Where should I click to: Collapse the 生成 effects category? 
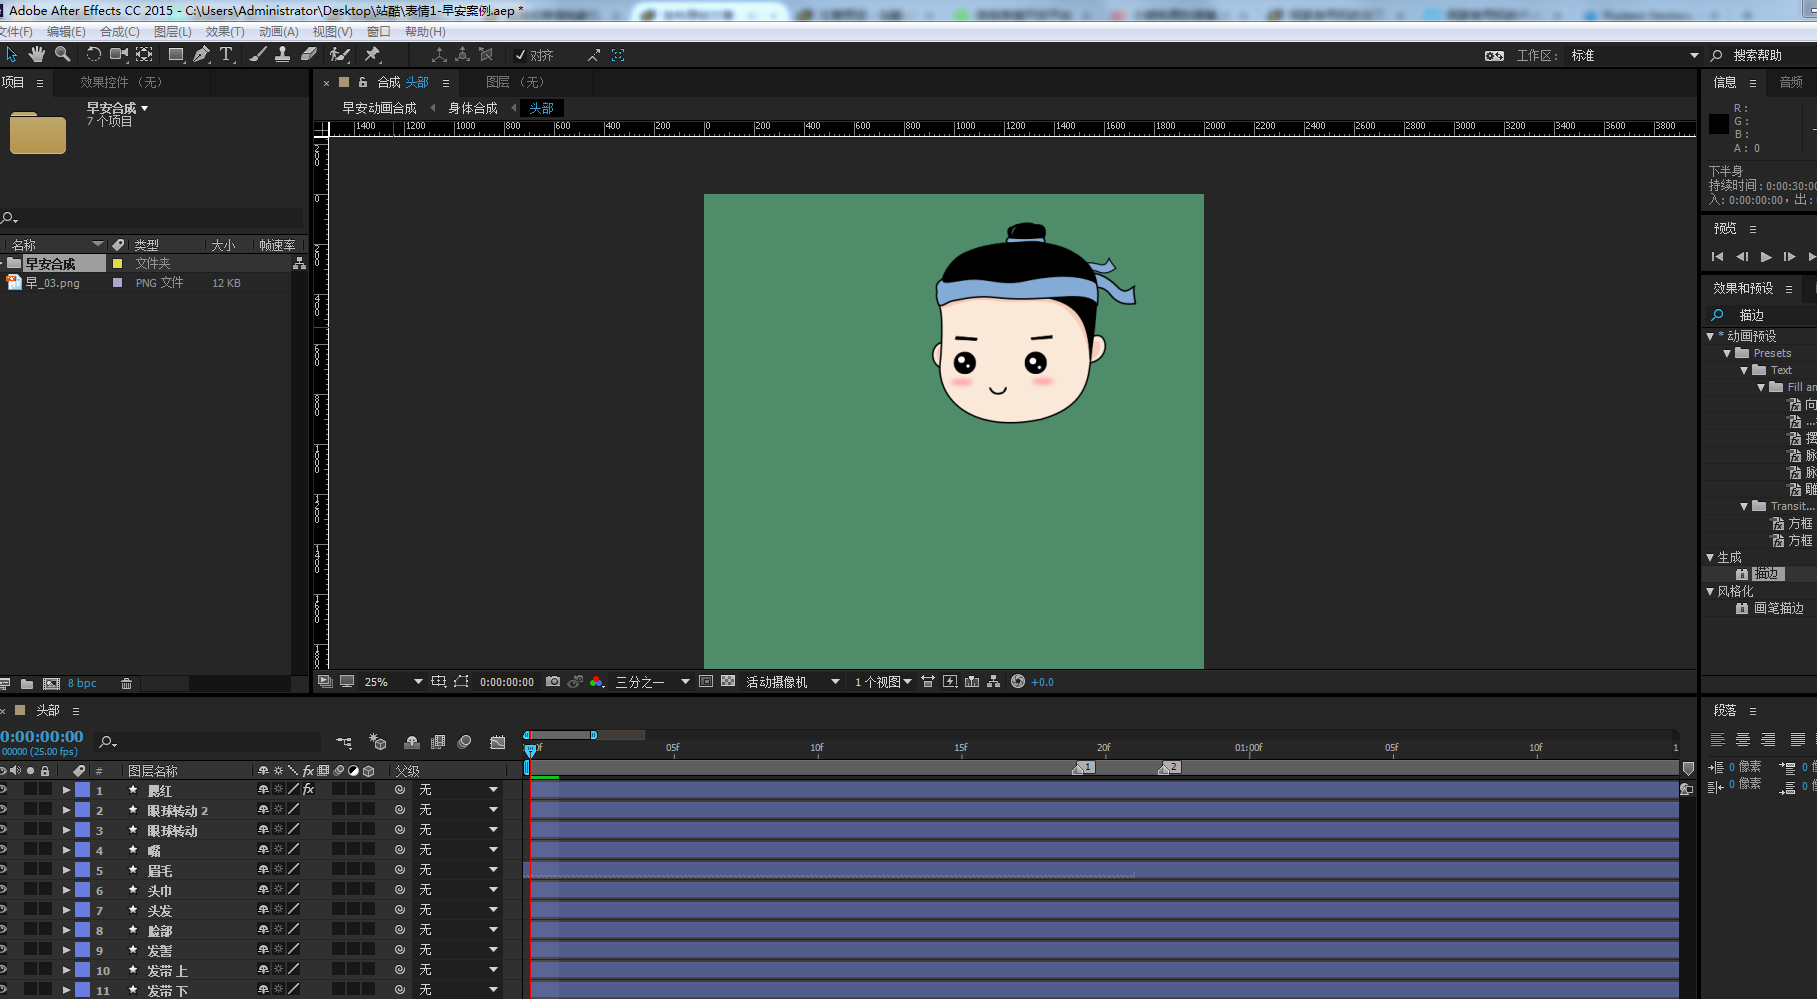(1710, 558)
